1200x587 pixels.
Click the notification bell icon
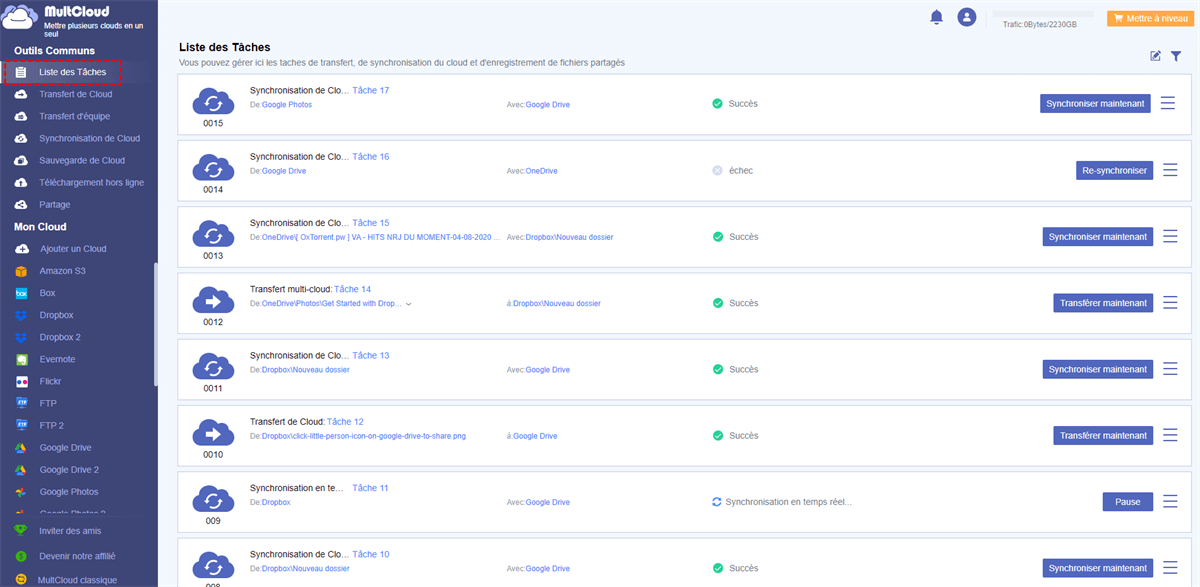coord(937,17)
